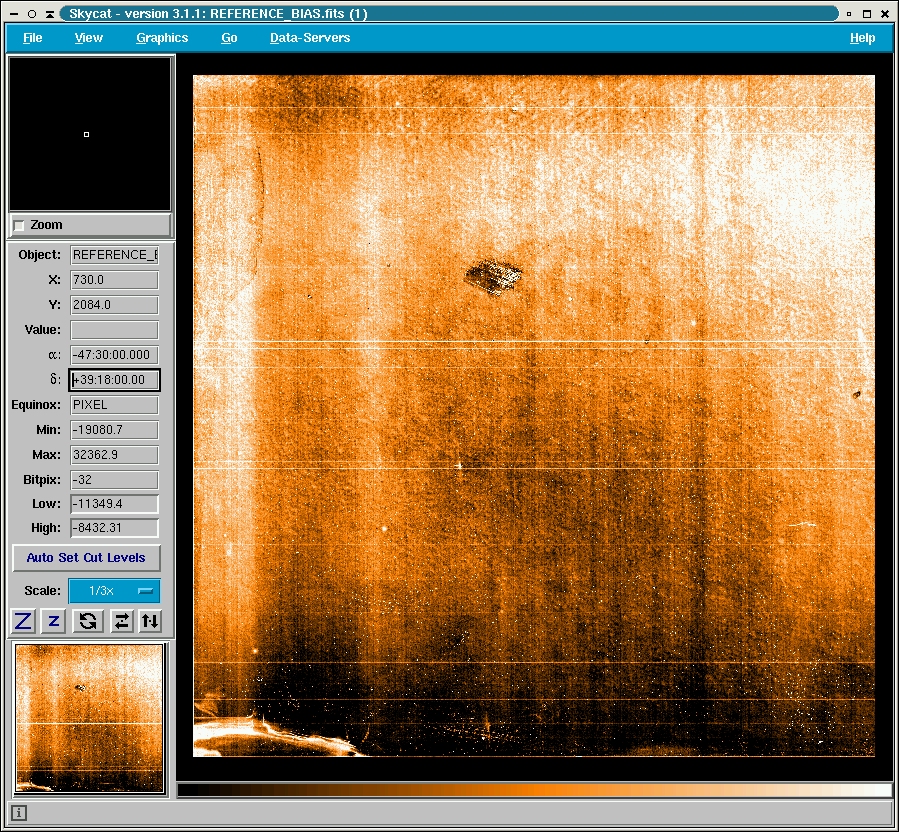Open the File menu

[x=33, y=38]
